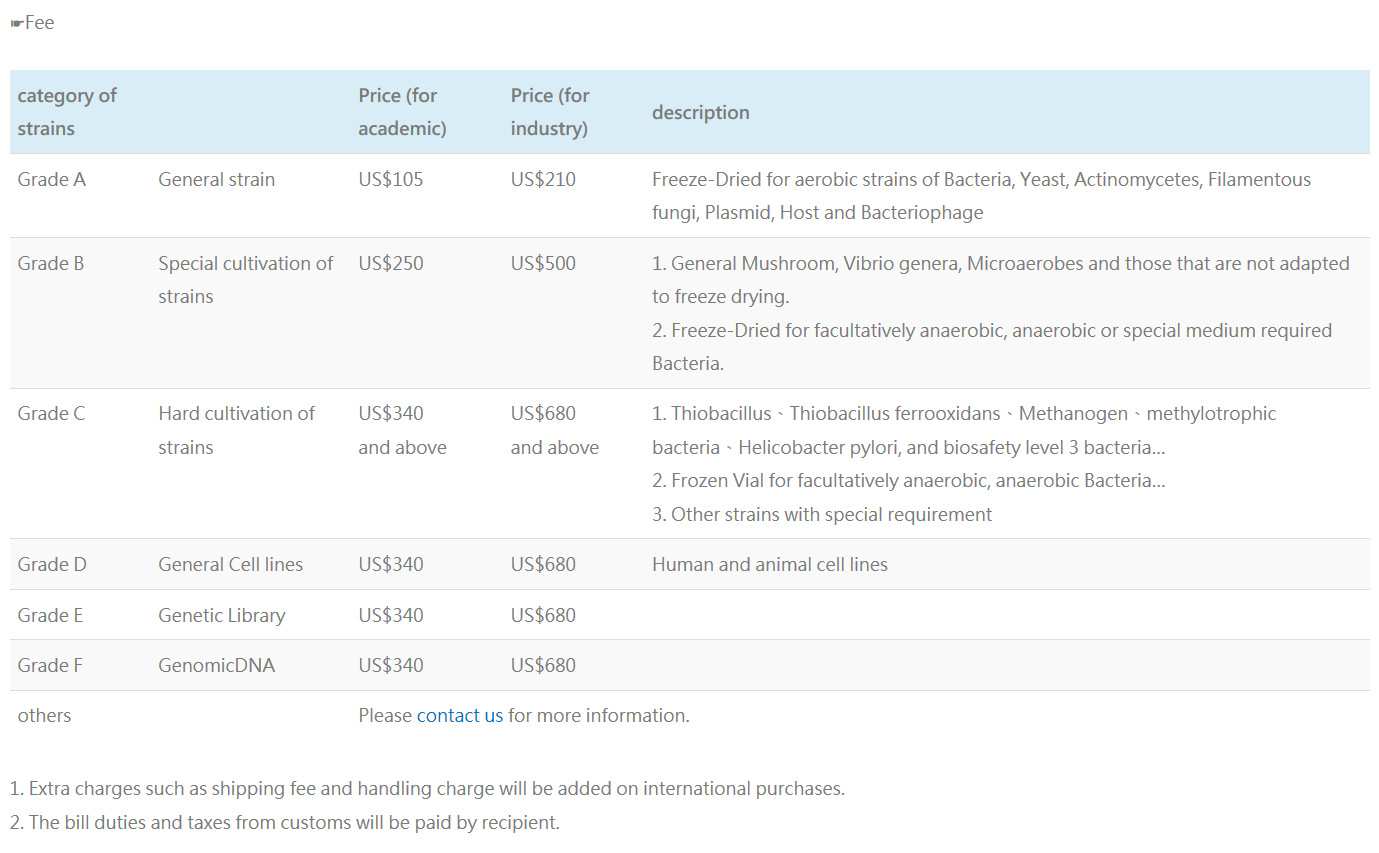Click the "Fee" section heading

(x=40, y=23)
